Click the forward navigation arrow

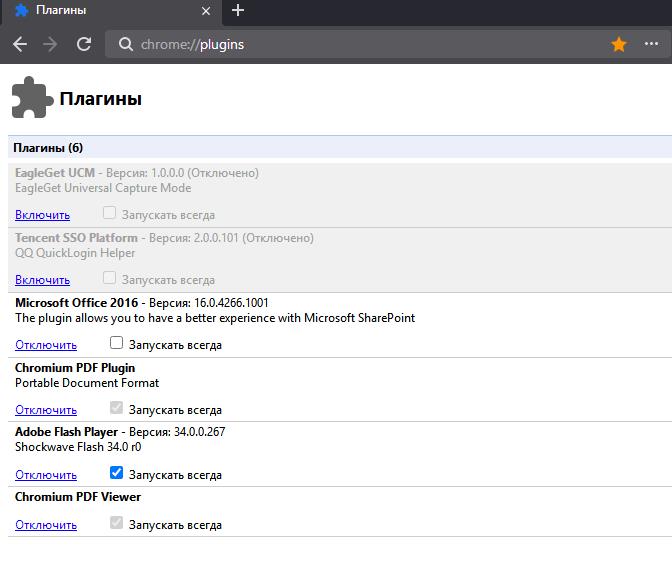[x=50, y=44]
